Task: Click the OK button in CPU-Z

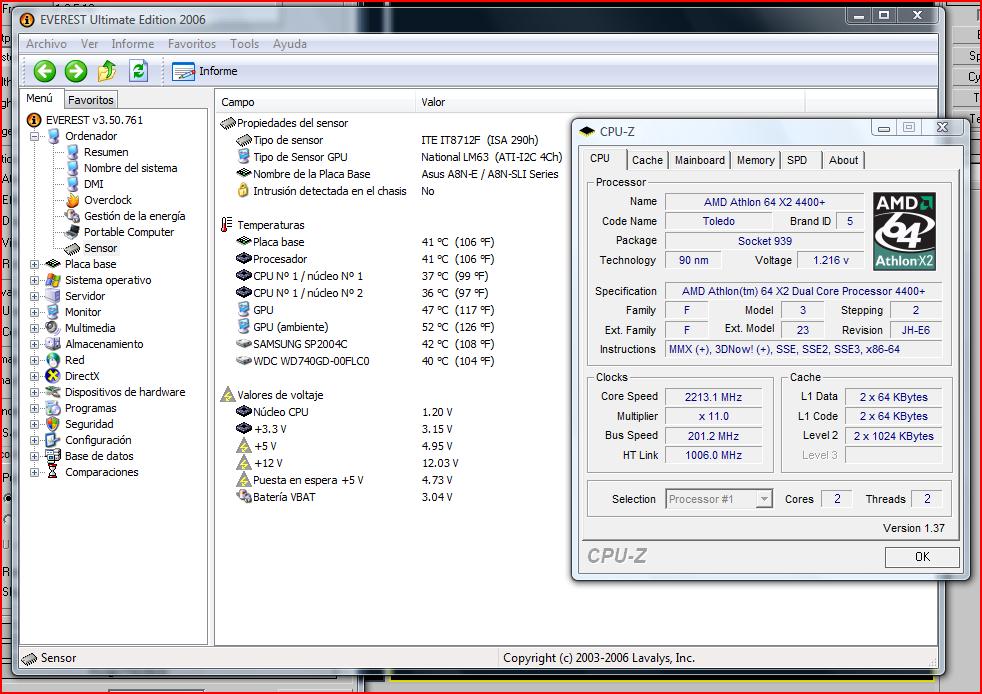Action: (922, 557)
